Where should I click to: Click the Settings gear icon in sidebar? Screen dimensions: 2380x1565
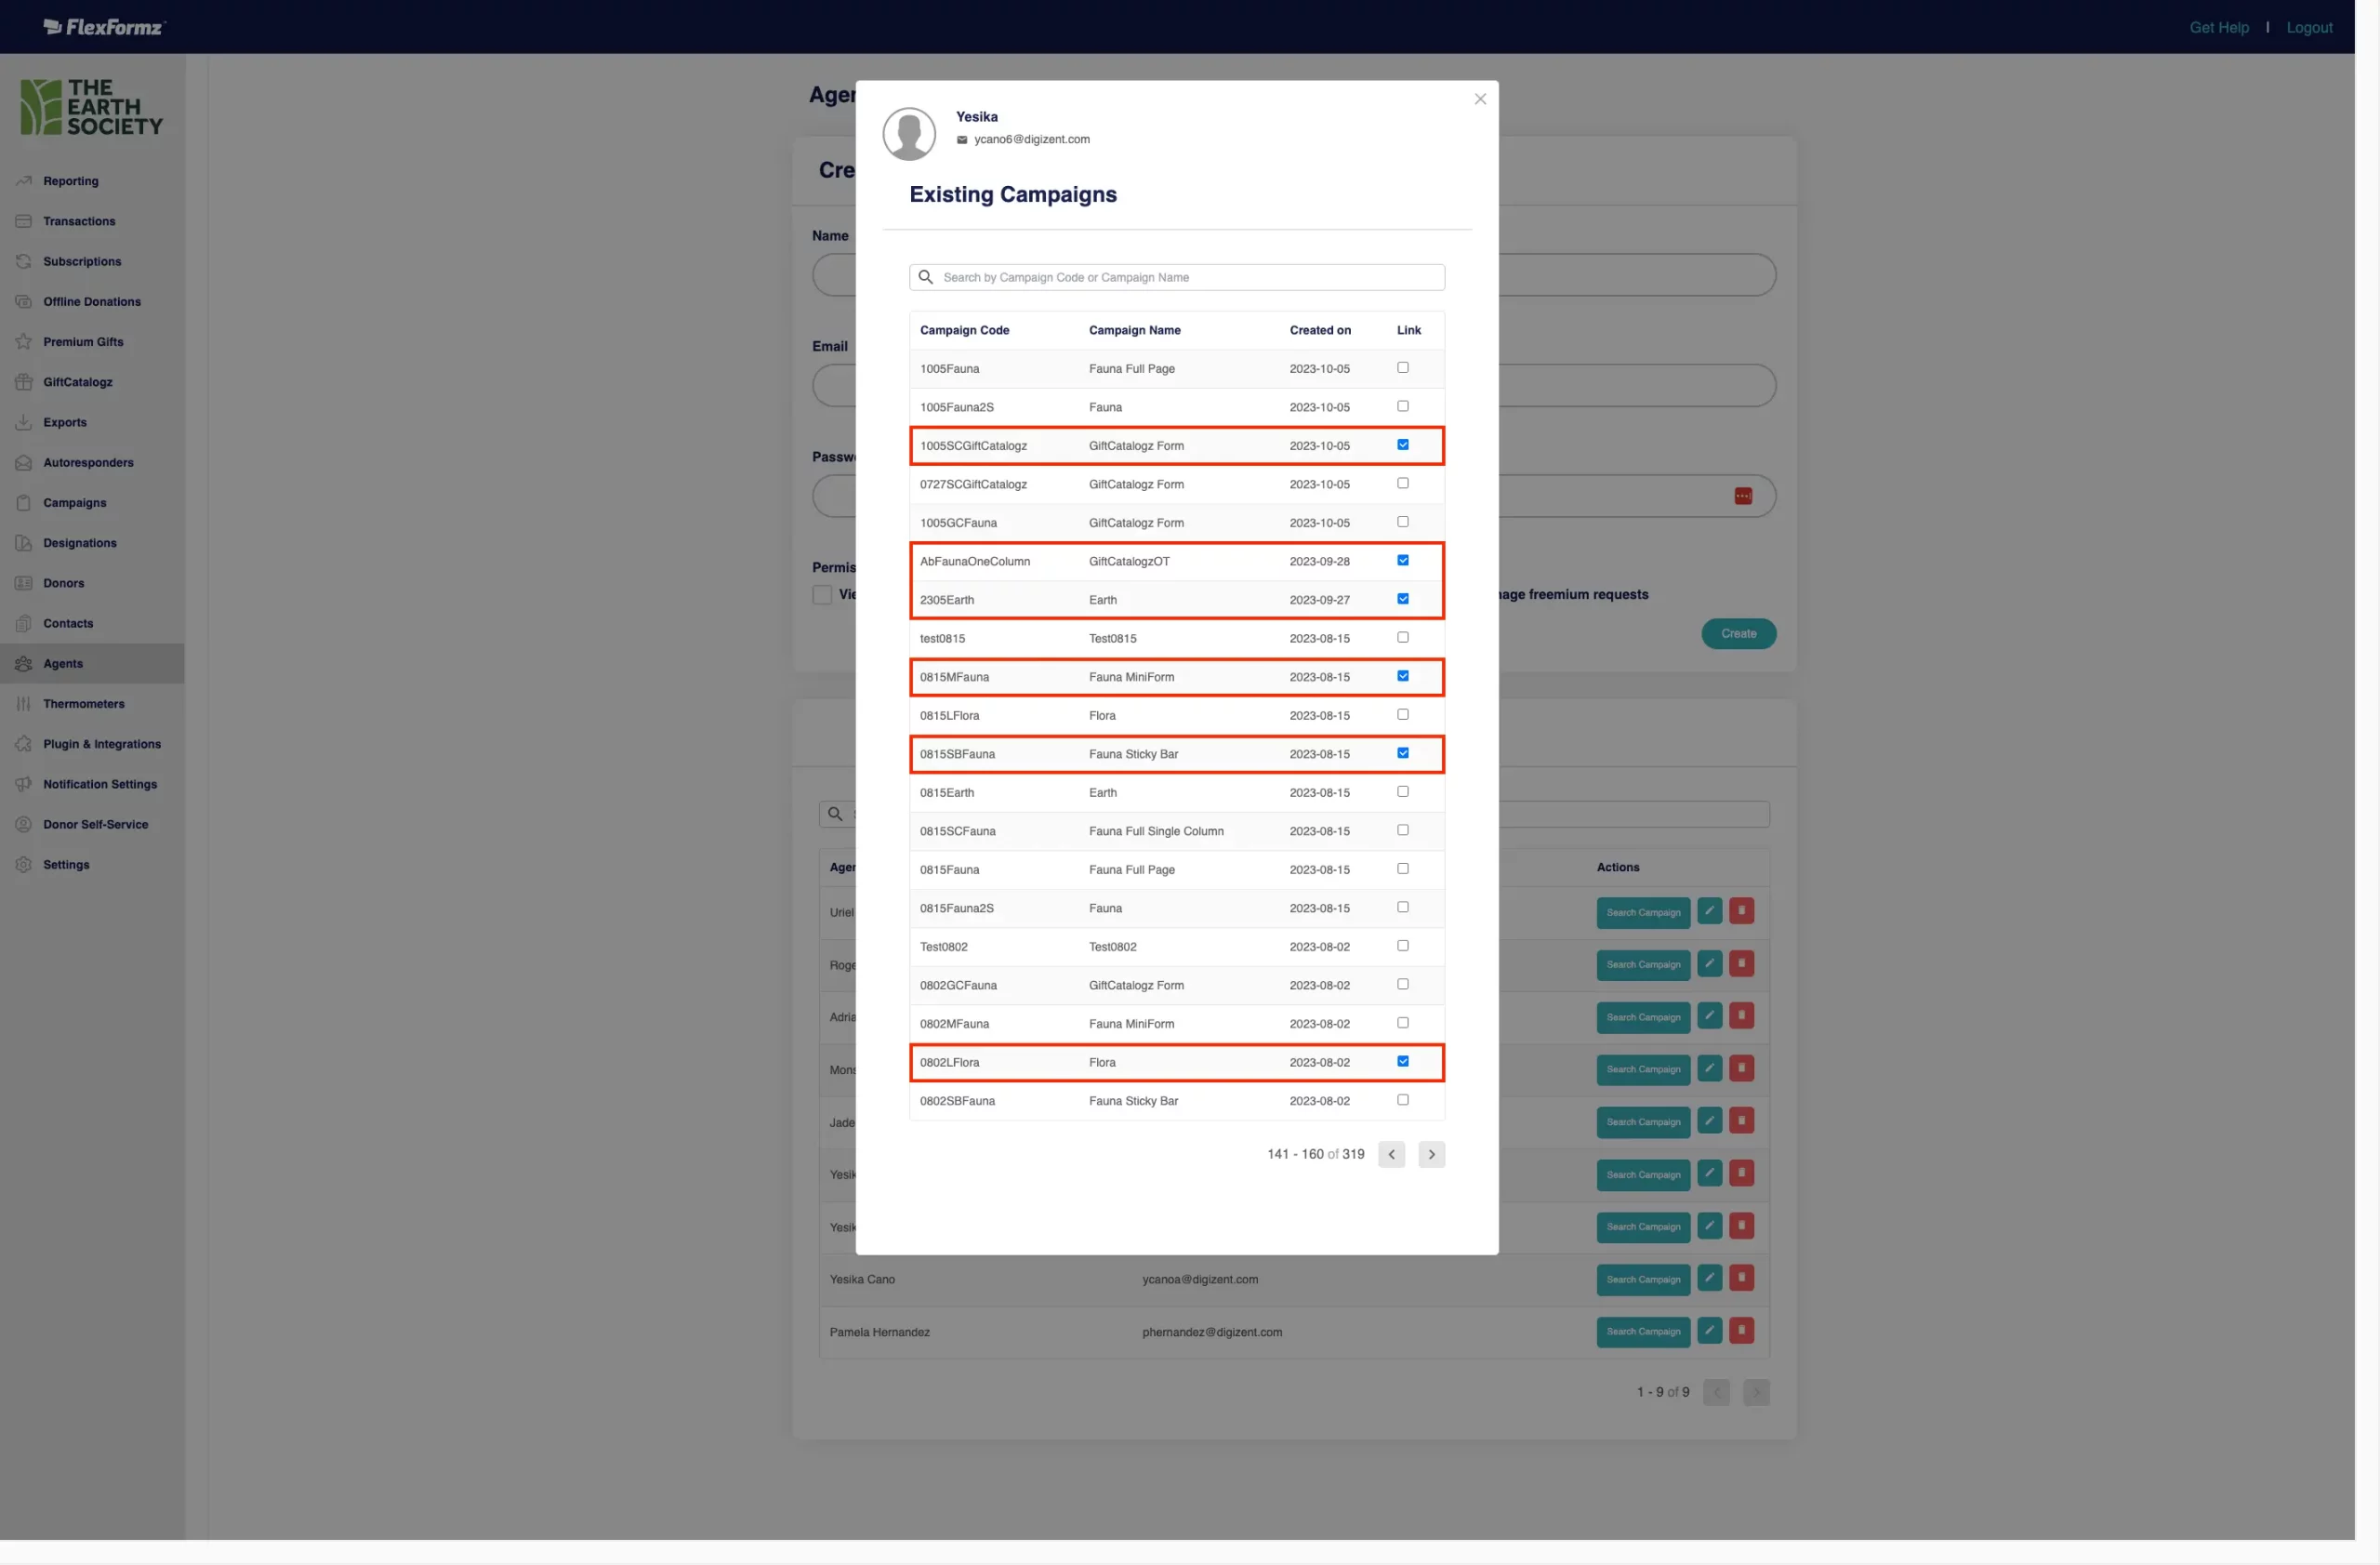(24, 865)
